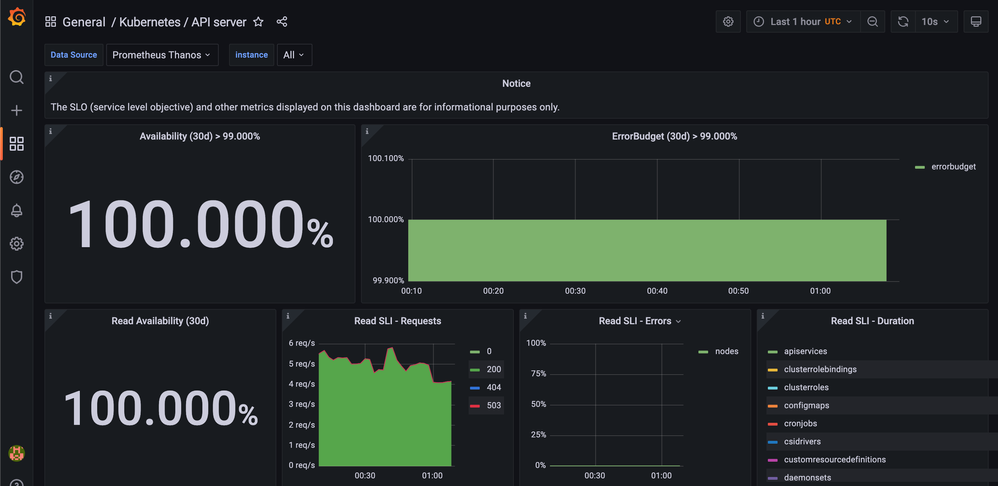Open the Server Admin shield icon
Screen dimensions: 998x486
click(x=17, y=277)
